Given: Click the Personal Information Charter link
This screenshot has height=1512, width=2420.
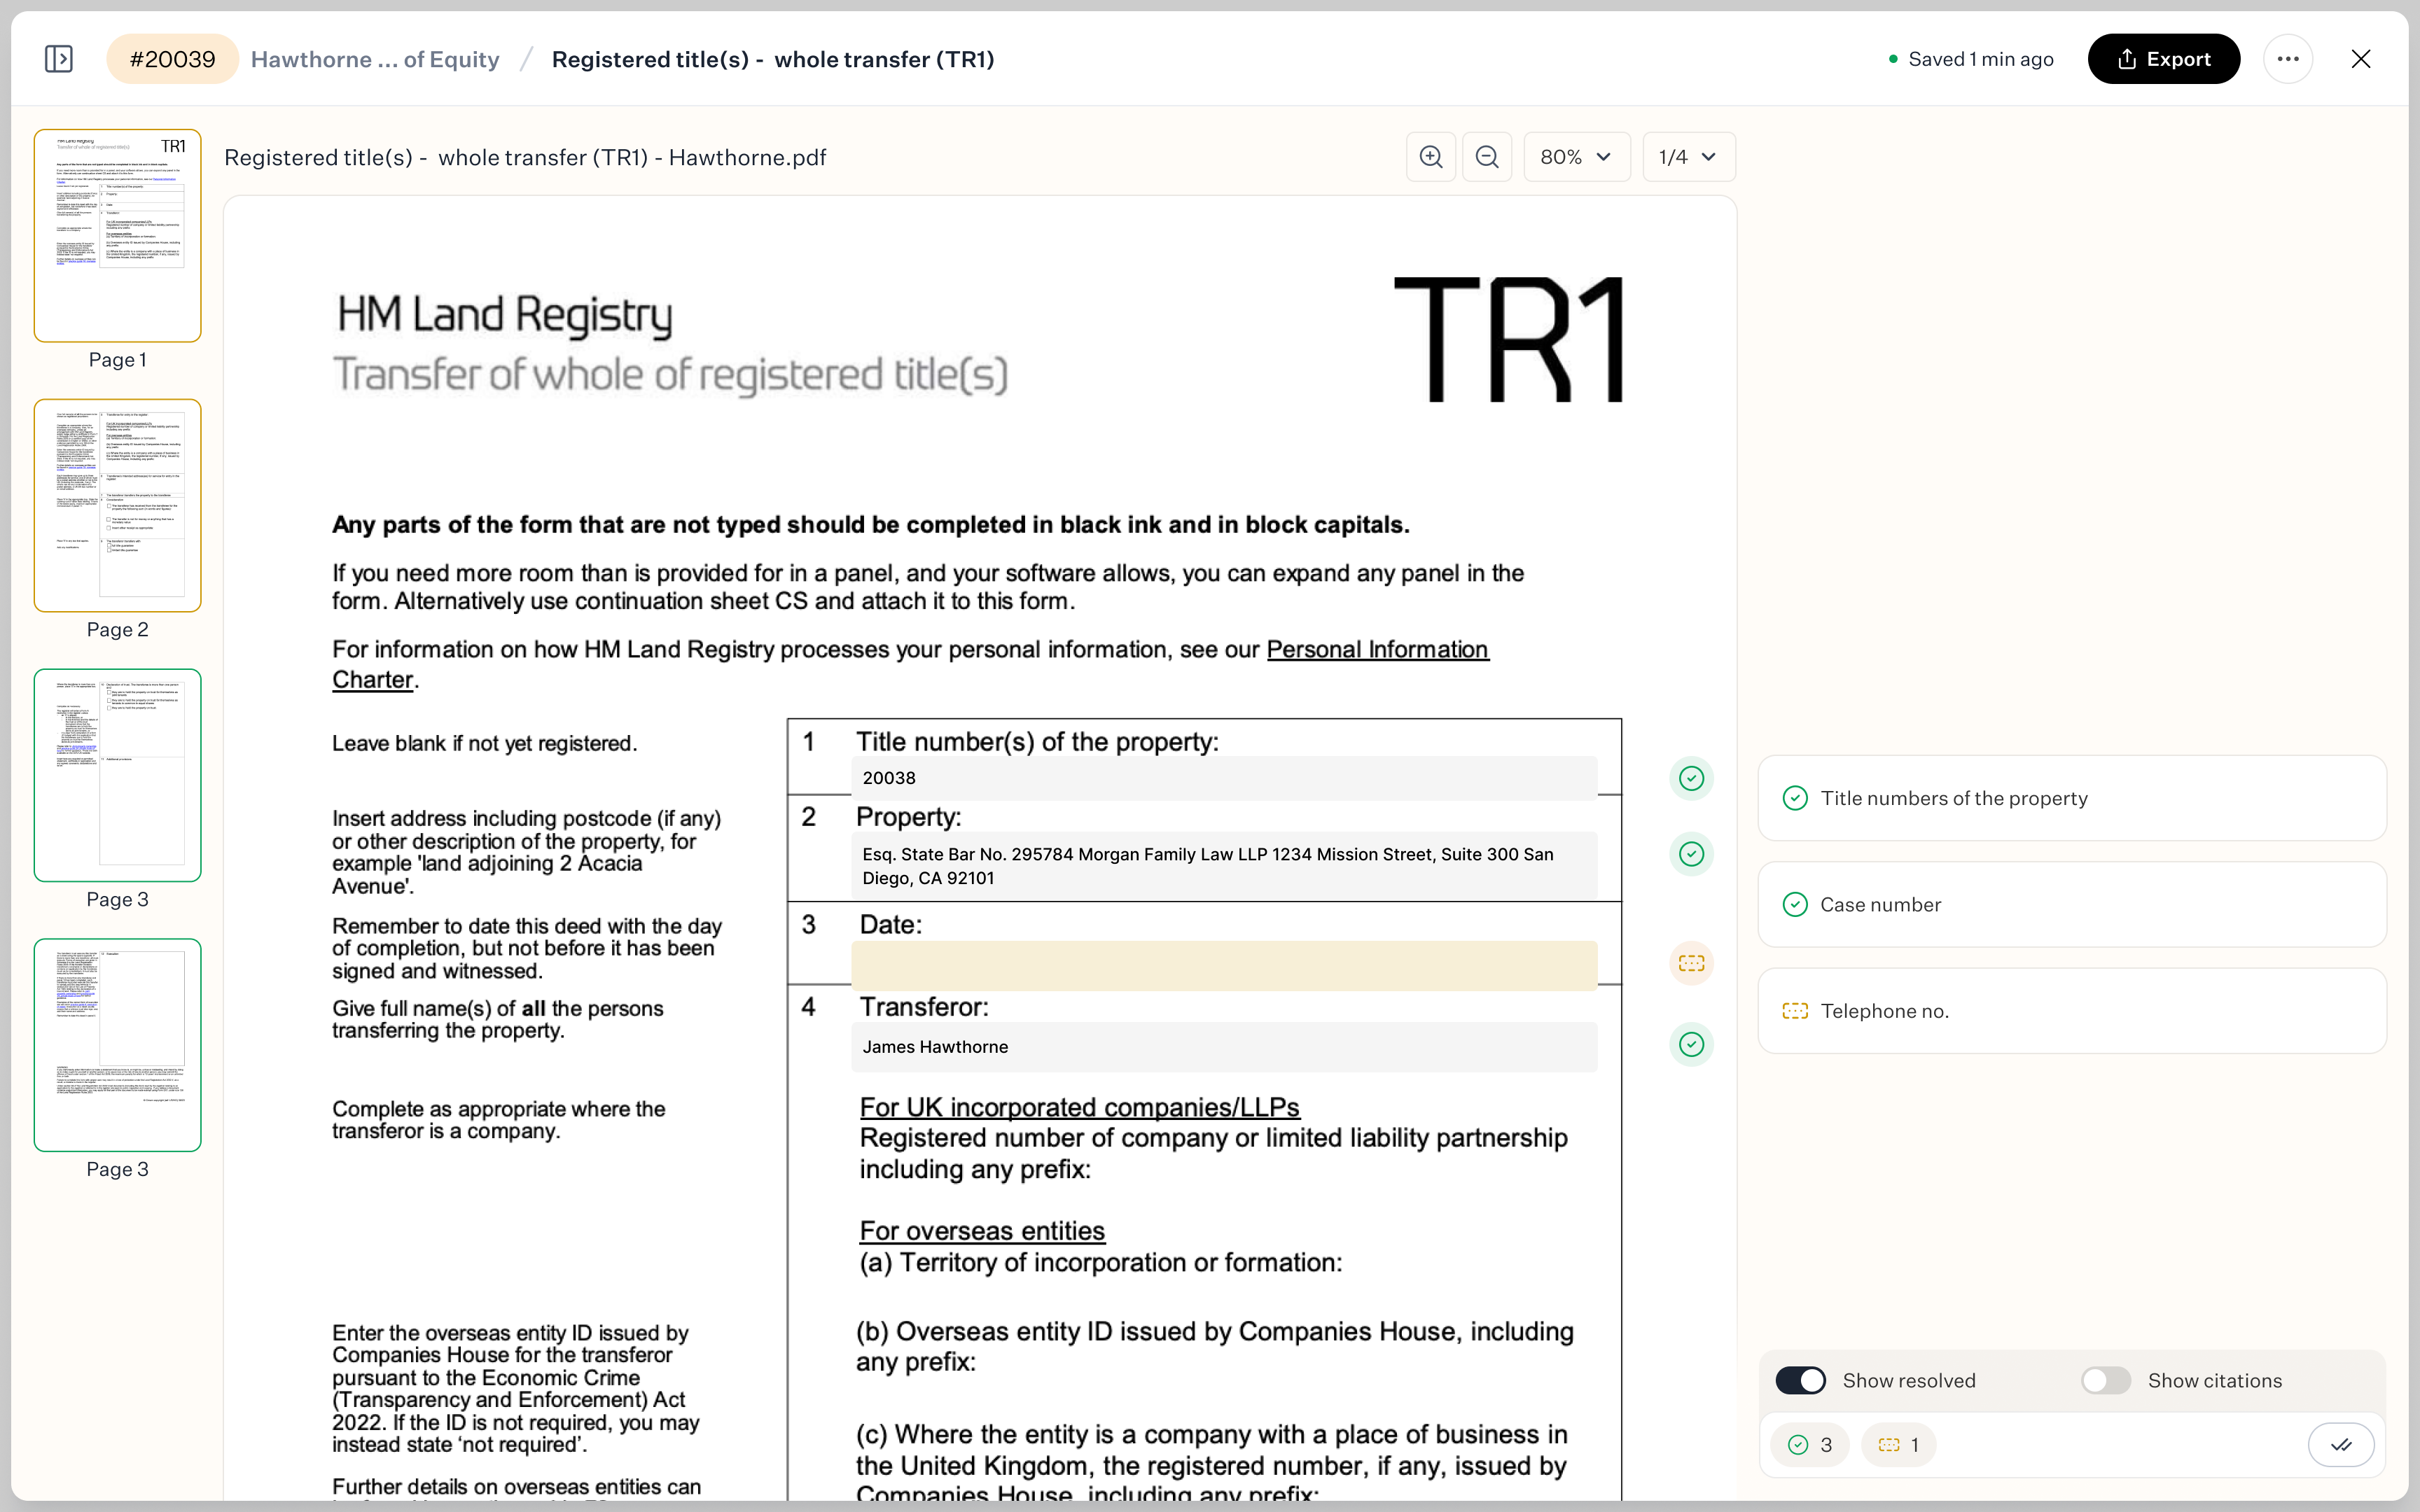Looking at the screenshot, I should (1377, 649).
